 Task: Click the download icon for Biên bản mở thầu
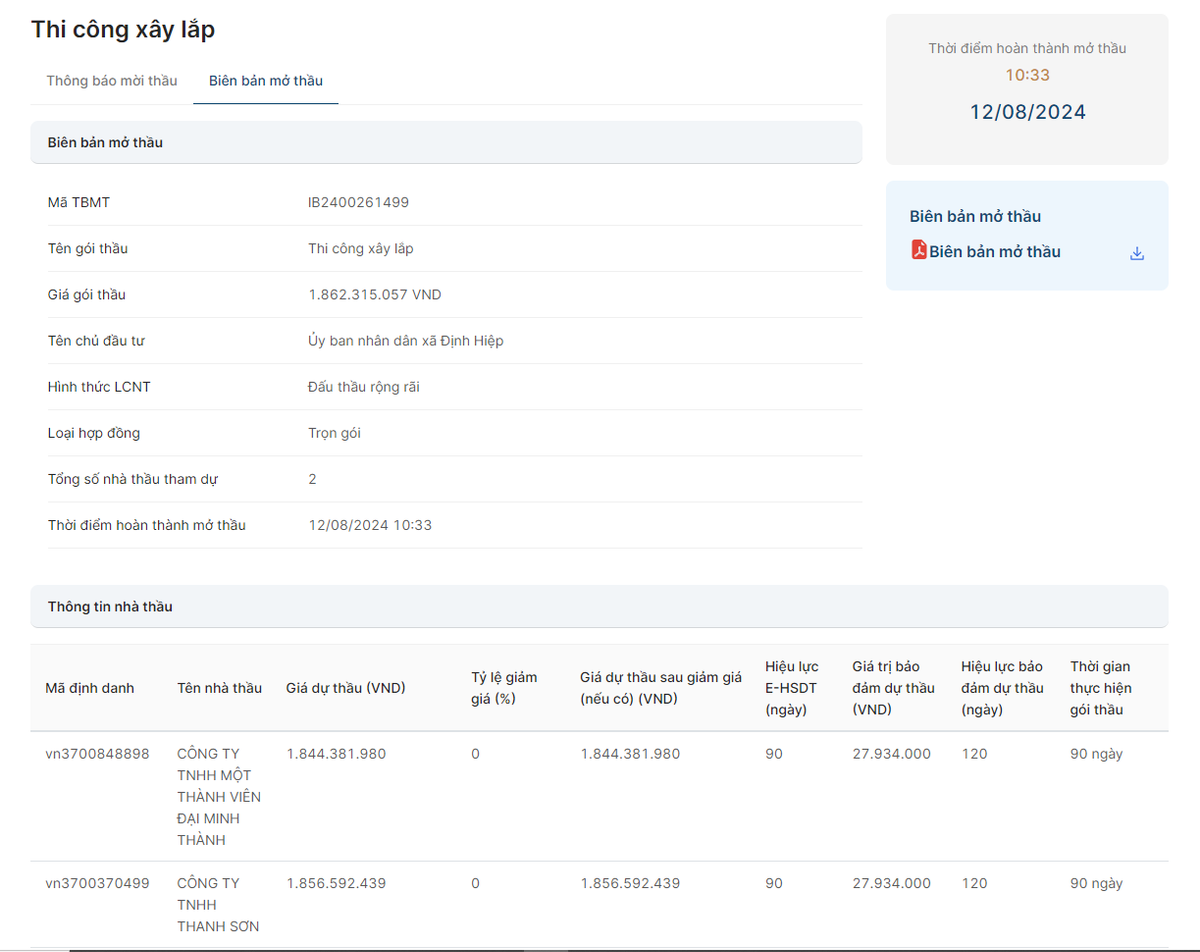click(x=1136, y=254)
